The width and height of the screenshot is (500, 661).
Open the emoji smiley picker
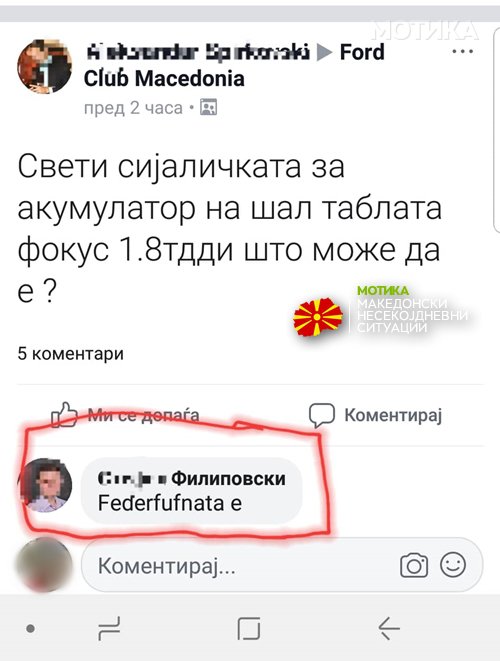tap(453, 565)
